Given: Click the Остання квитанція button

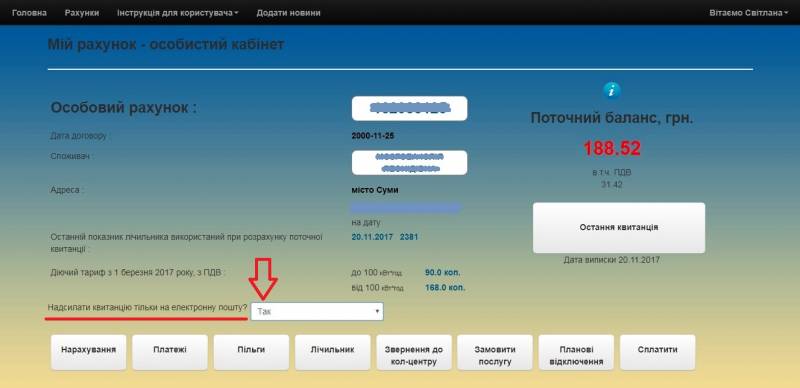Looking at the screenshot, I should (x=619, y=228).
